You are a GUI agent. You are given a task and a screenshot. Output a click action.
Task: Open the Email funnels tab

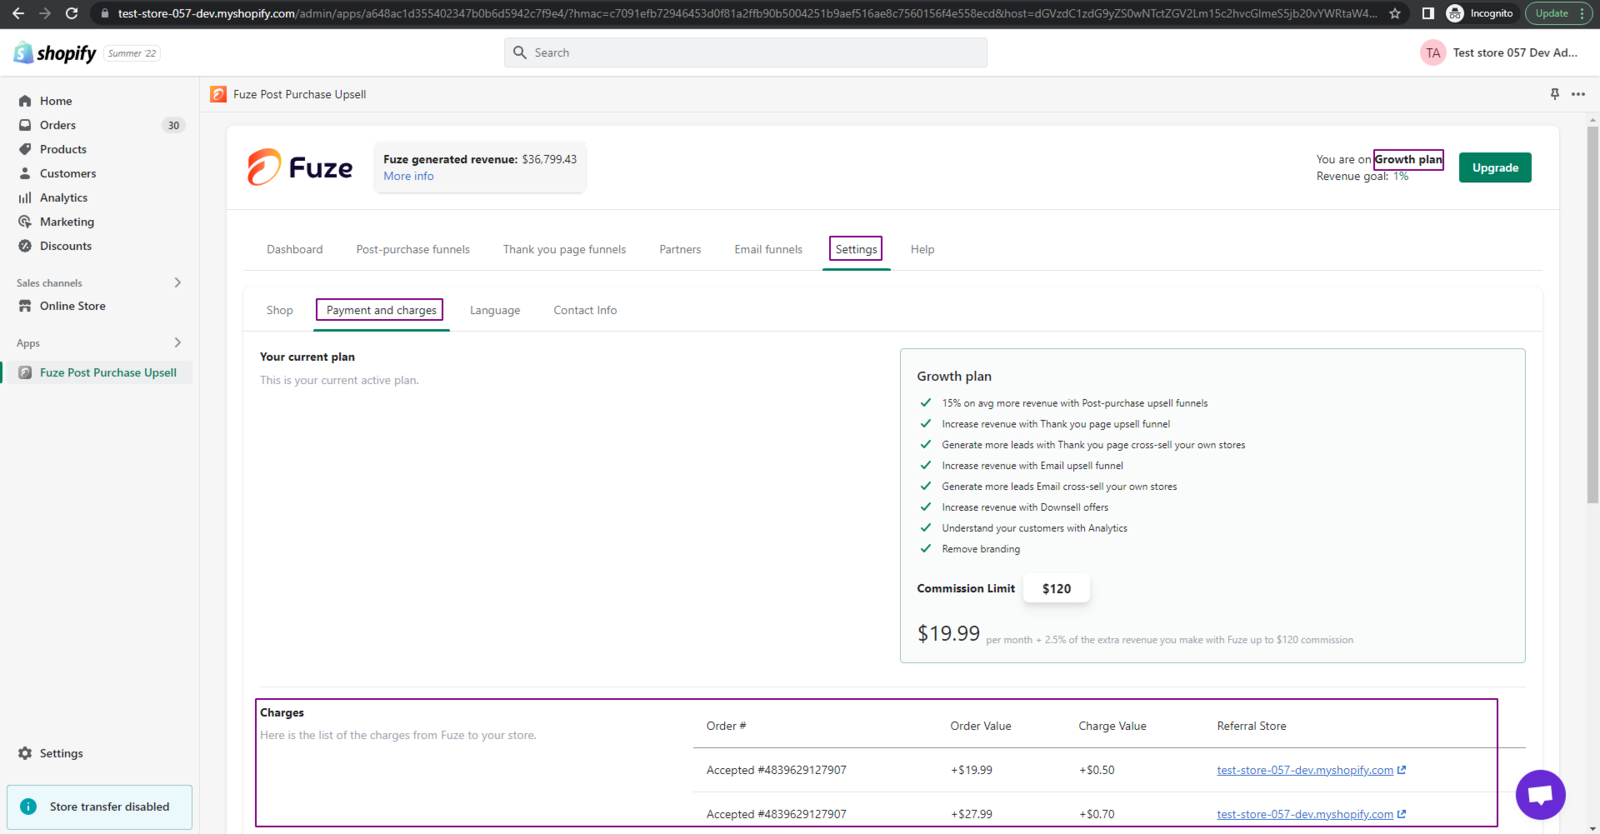point(768,250)
